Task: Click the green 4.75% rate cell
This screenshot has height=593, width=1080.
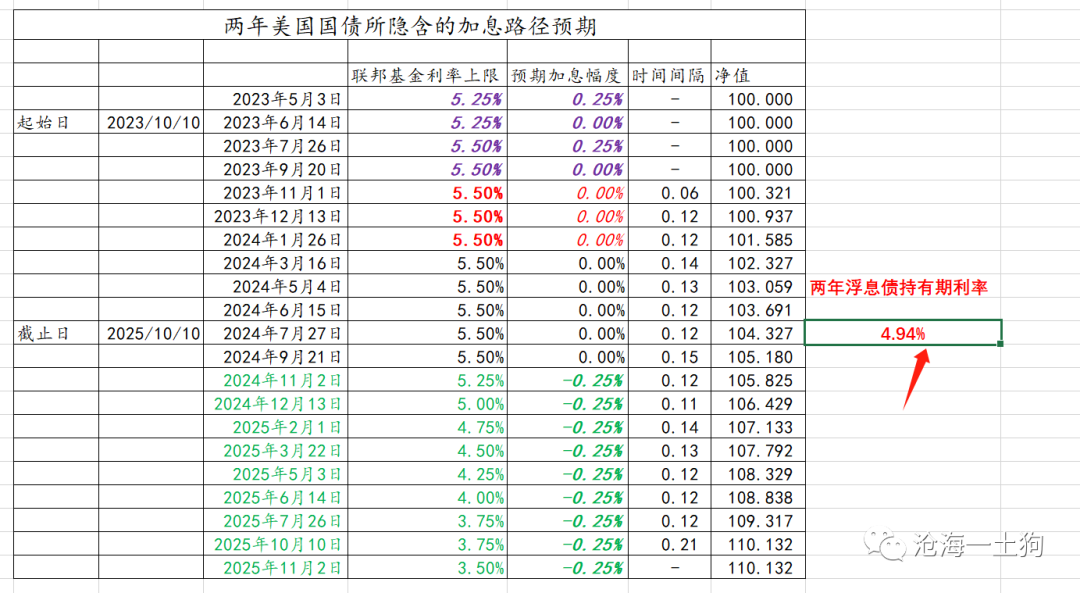Action: click(427, 427)
